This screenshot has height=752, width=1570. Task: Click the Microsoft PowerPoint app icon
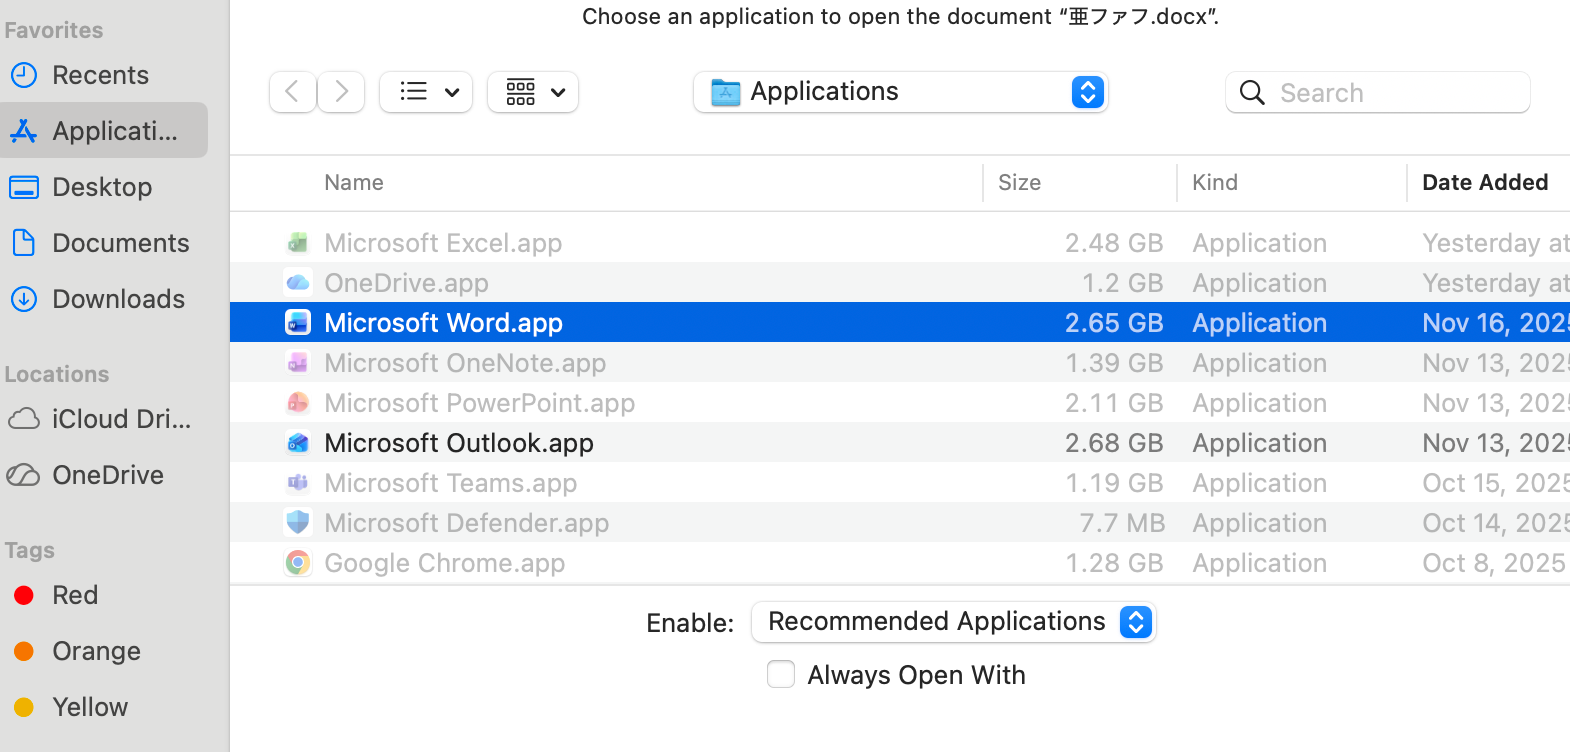click(298, 402)
